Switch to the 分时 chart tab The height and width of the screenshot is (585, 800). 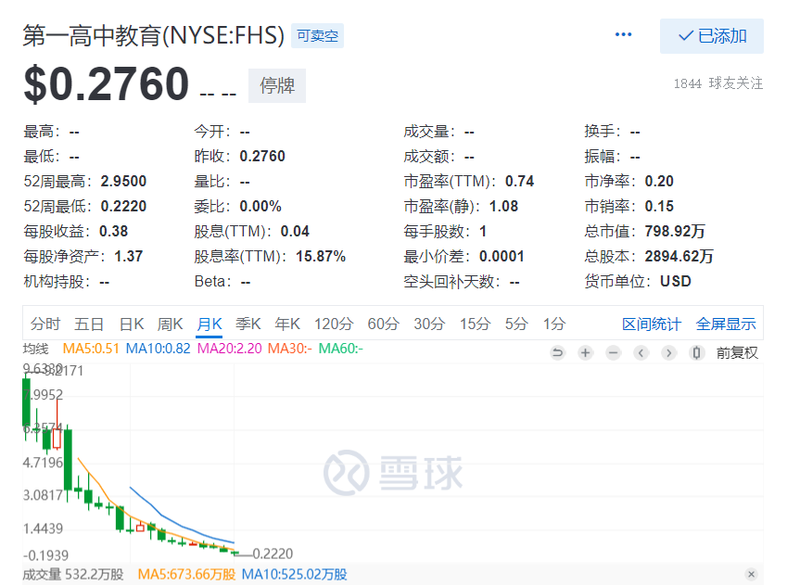[x=45, y=324]
